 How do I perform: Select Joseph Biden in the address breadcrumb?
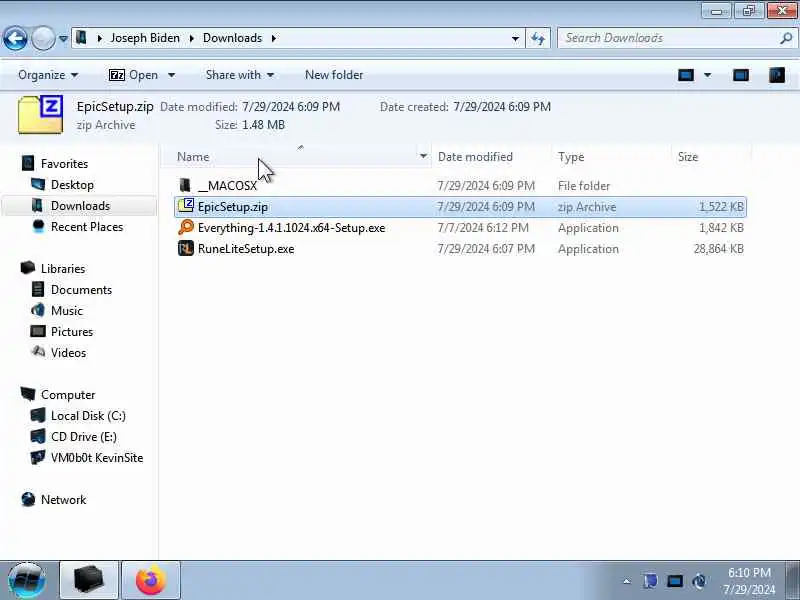coord(145,38)
